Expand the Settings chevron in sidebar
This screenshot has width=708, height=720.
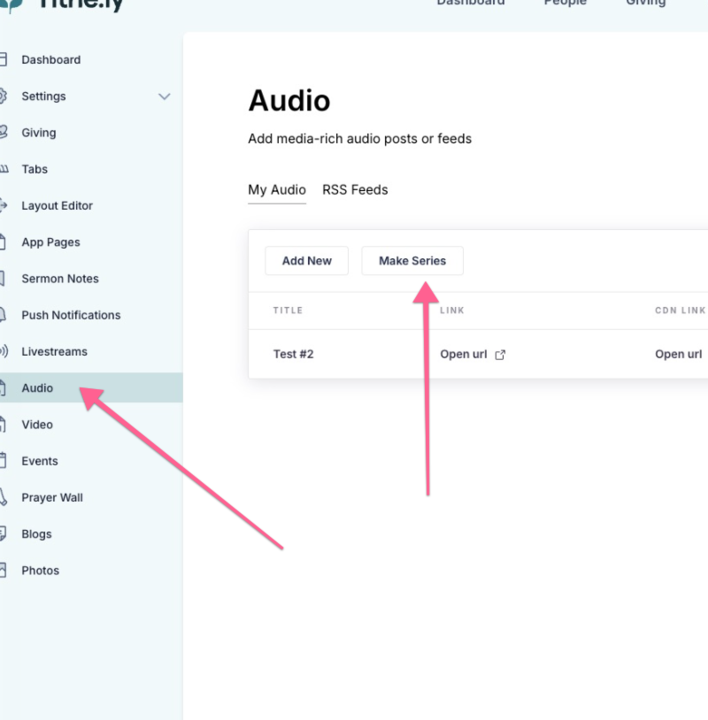coord(164,97)
